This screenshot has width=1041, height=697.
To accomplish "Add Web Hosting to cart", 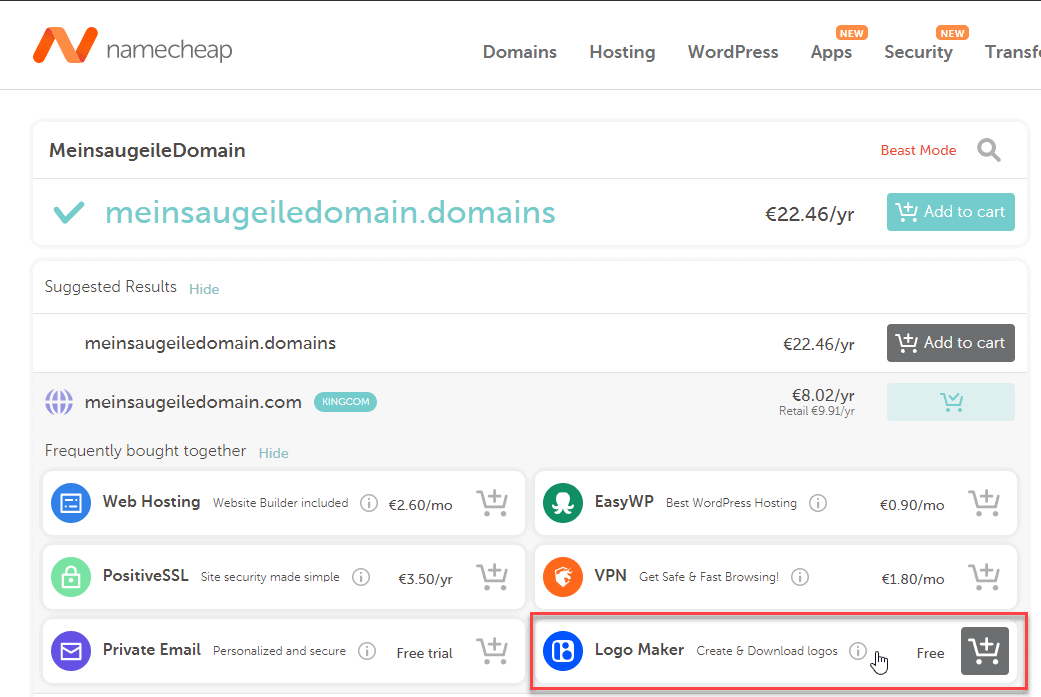I will pyautogui.click(x=492, y=503).
